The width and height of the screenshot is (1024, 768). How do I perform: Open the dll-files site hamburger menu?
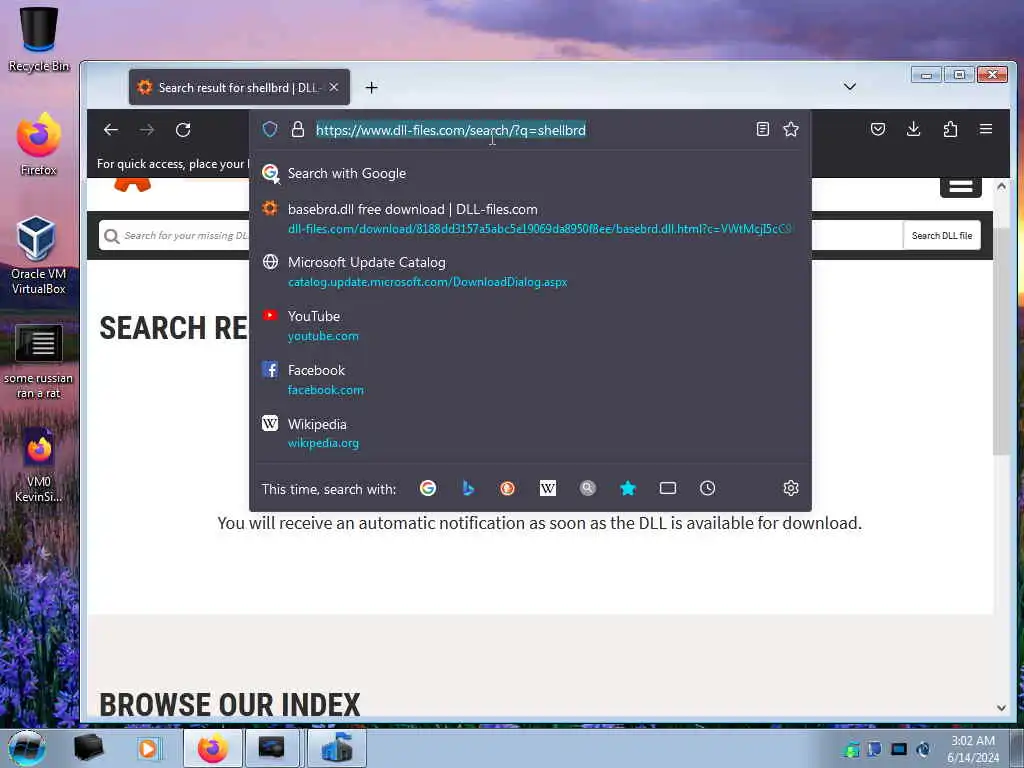click(961, 187)
